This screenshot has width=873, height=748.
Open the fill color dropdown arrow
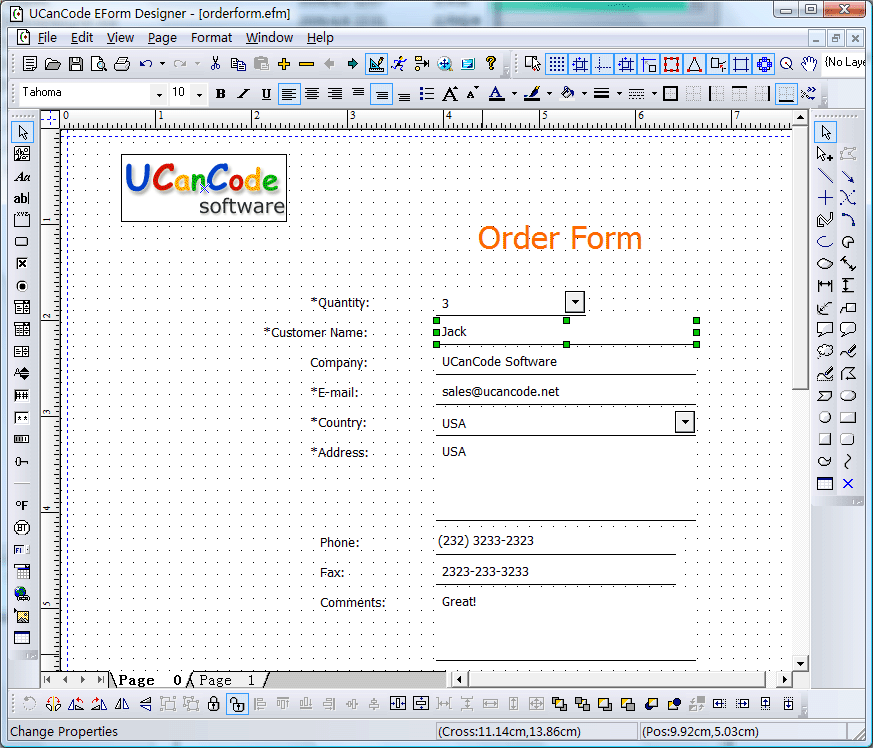584,94
